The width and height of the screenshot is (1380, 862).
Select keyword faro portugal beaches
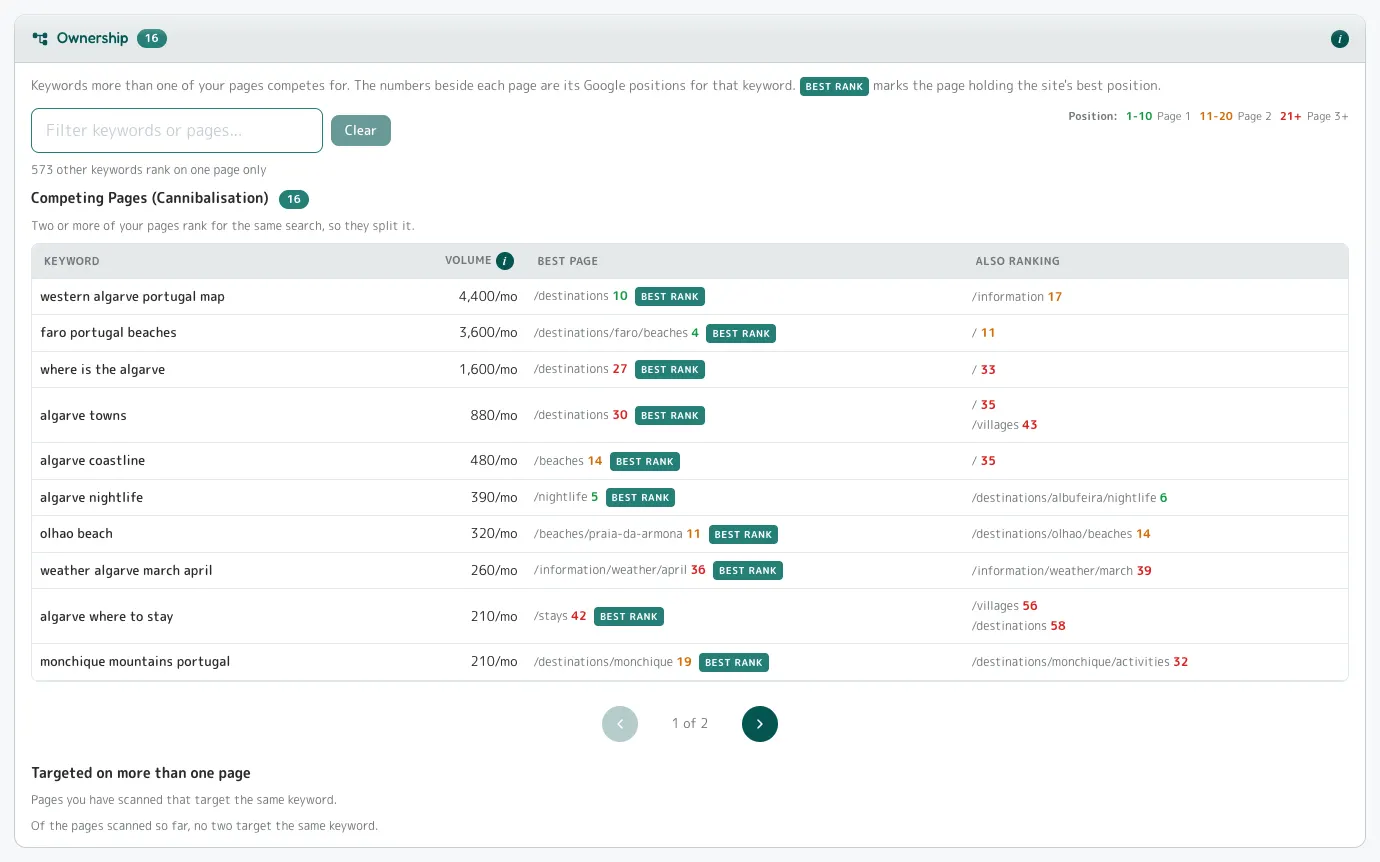(108, 333)
